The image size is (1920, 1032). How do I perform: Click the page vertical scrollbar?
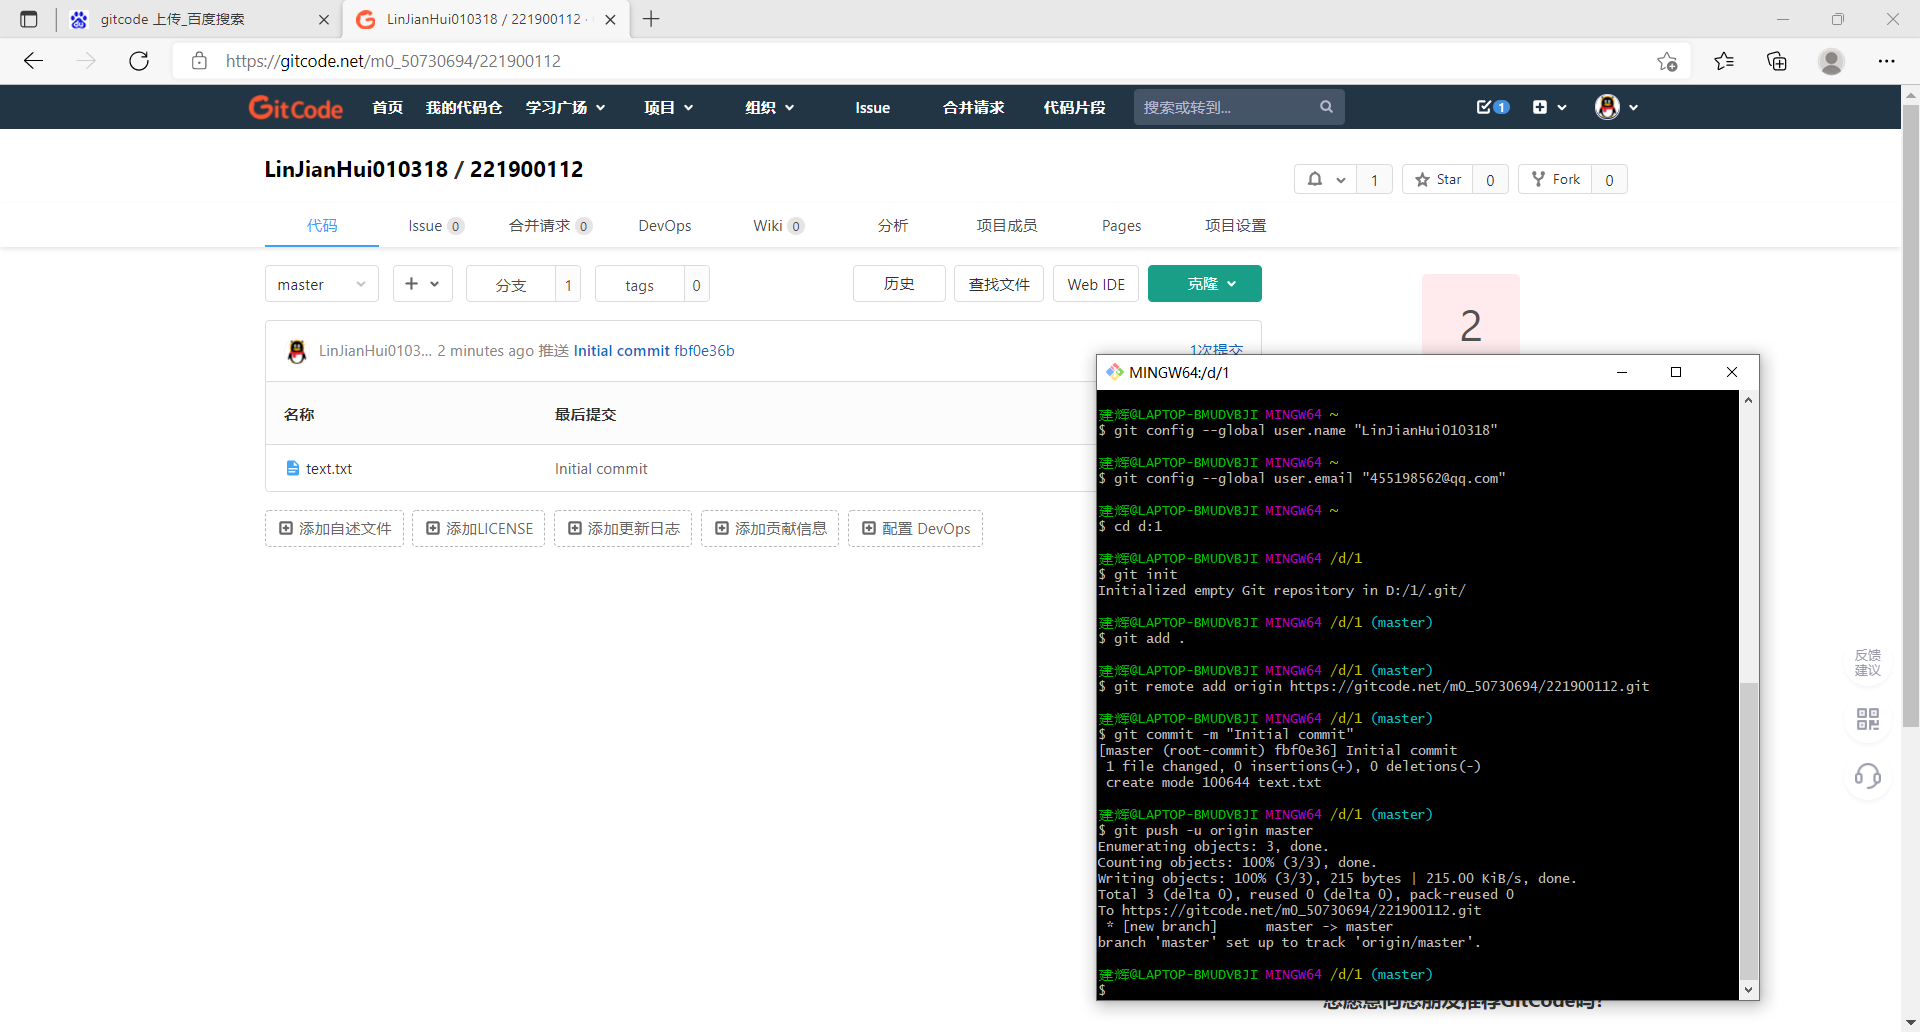click(1910, 415)
